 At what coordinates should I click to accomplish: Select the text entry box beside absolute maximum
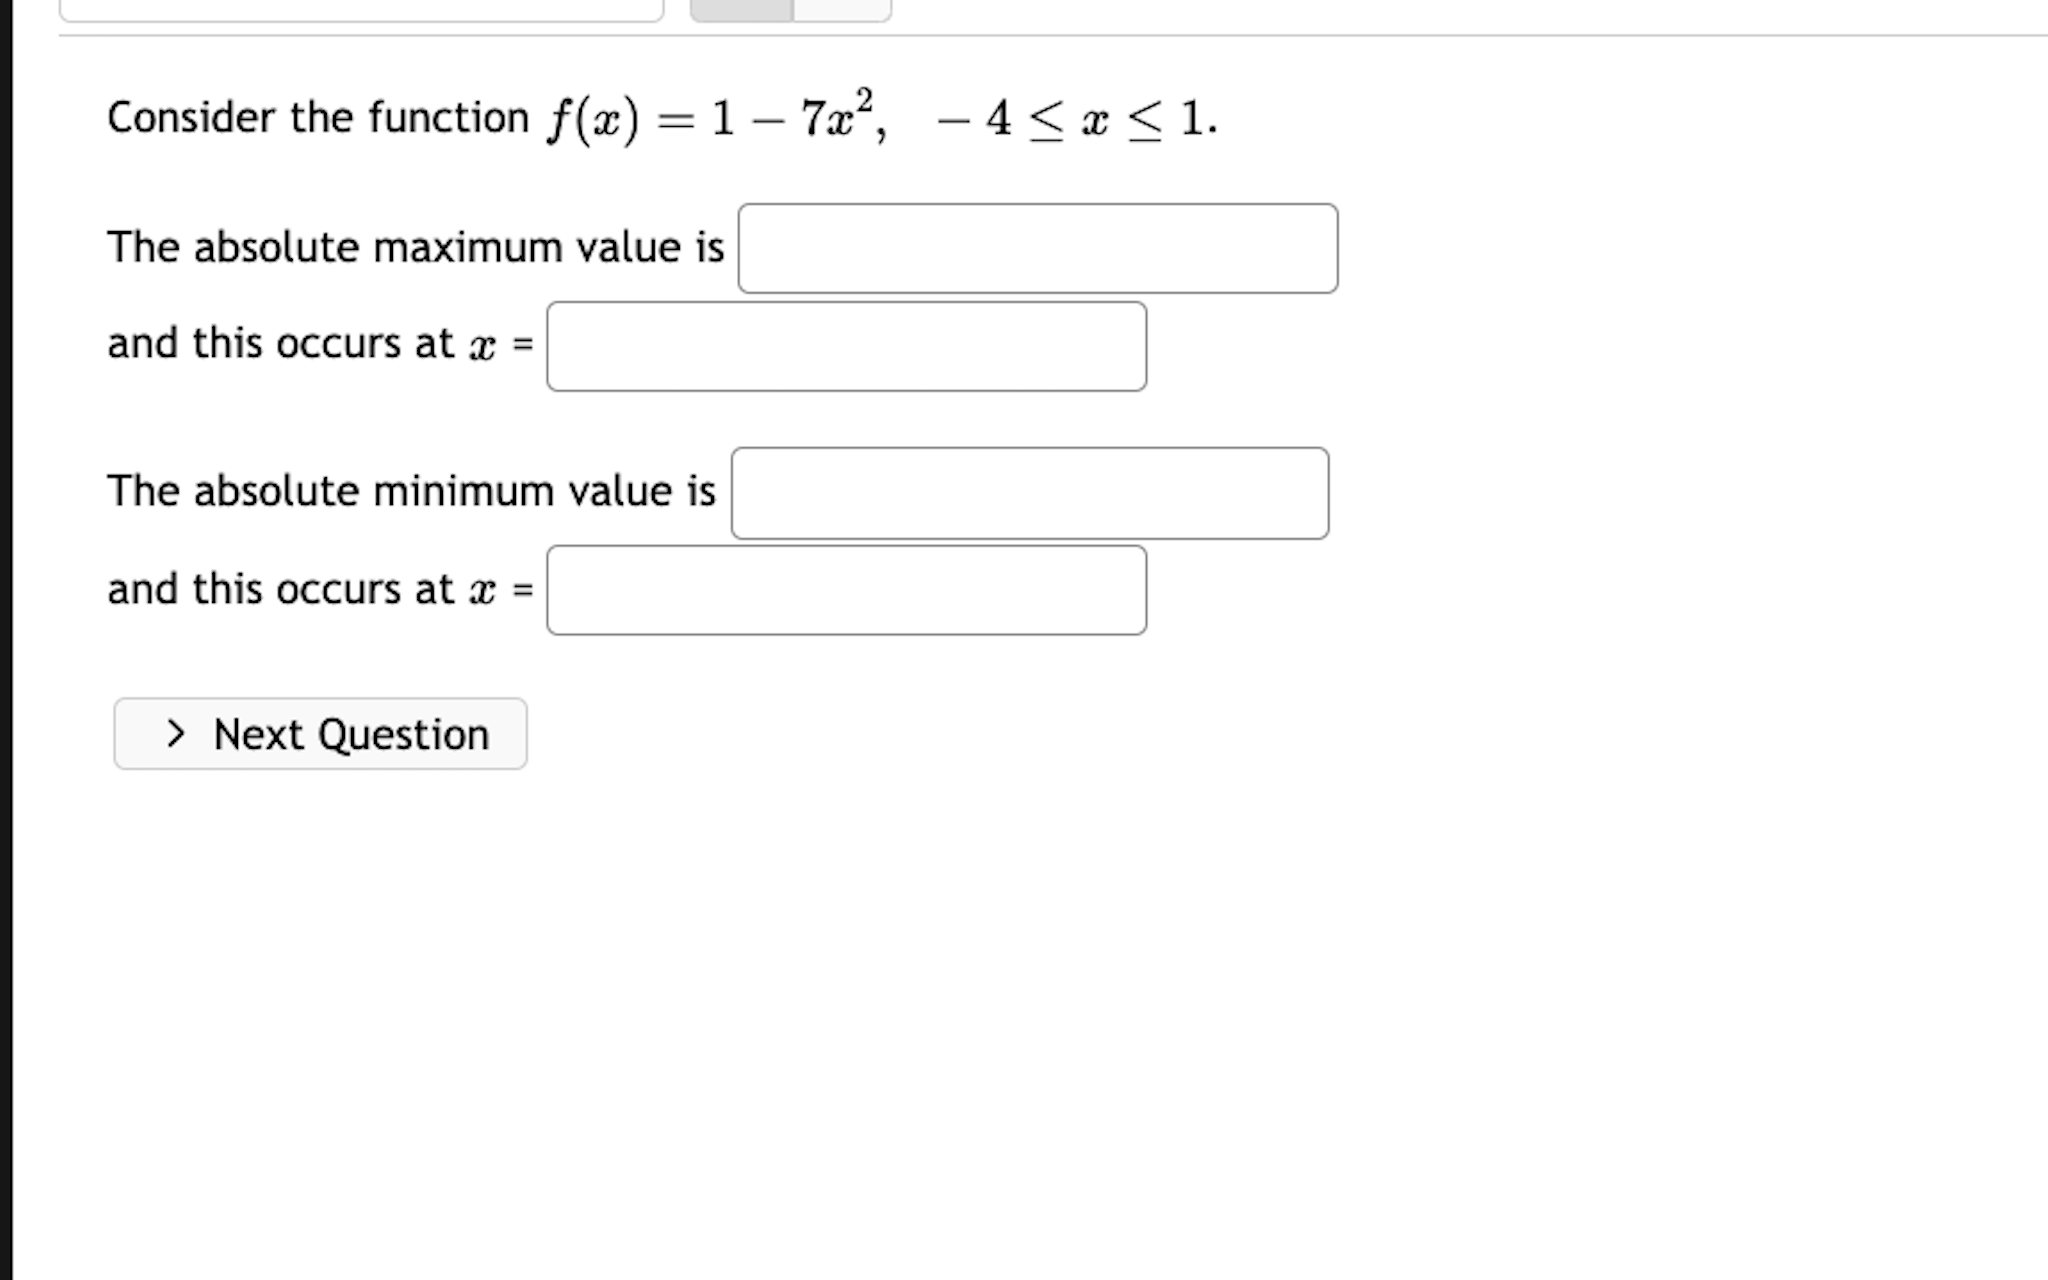click(x=1037, y=247)
